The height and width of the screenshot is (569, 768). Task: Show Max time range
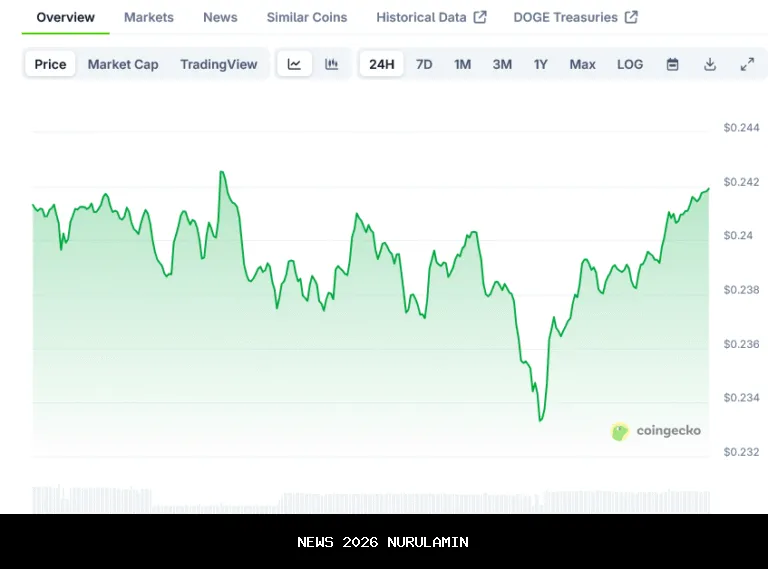click(x=582, y=64)
